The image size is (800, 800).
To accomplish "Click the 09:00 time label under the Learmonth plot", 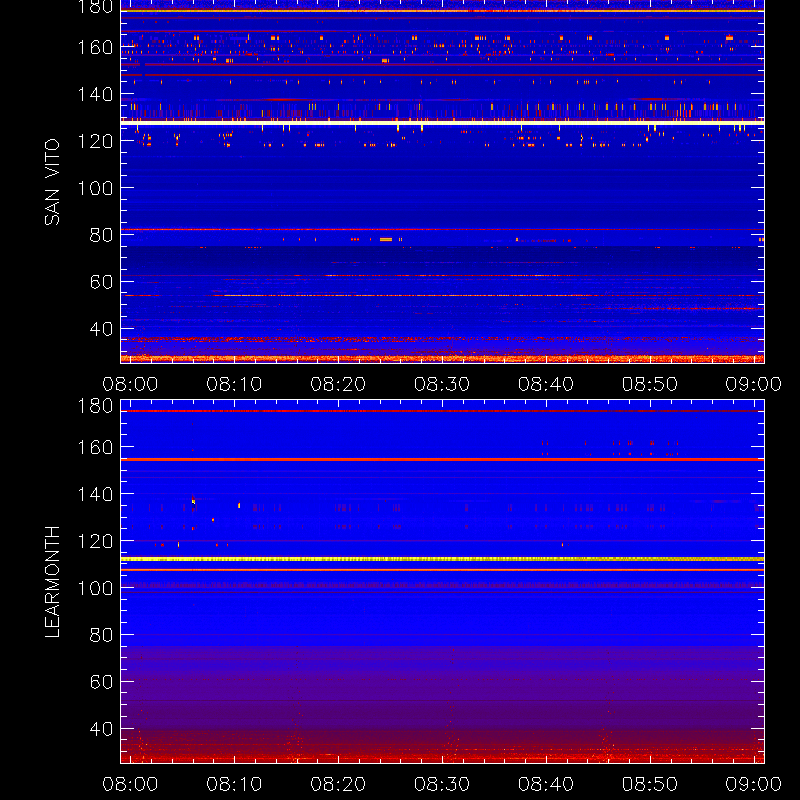I will click(x=754, y=784).
